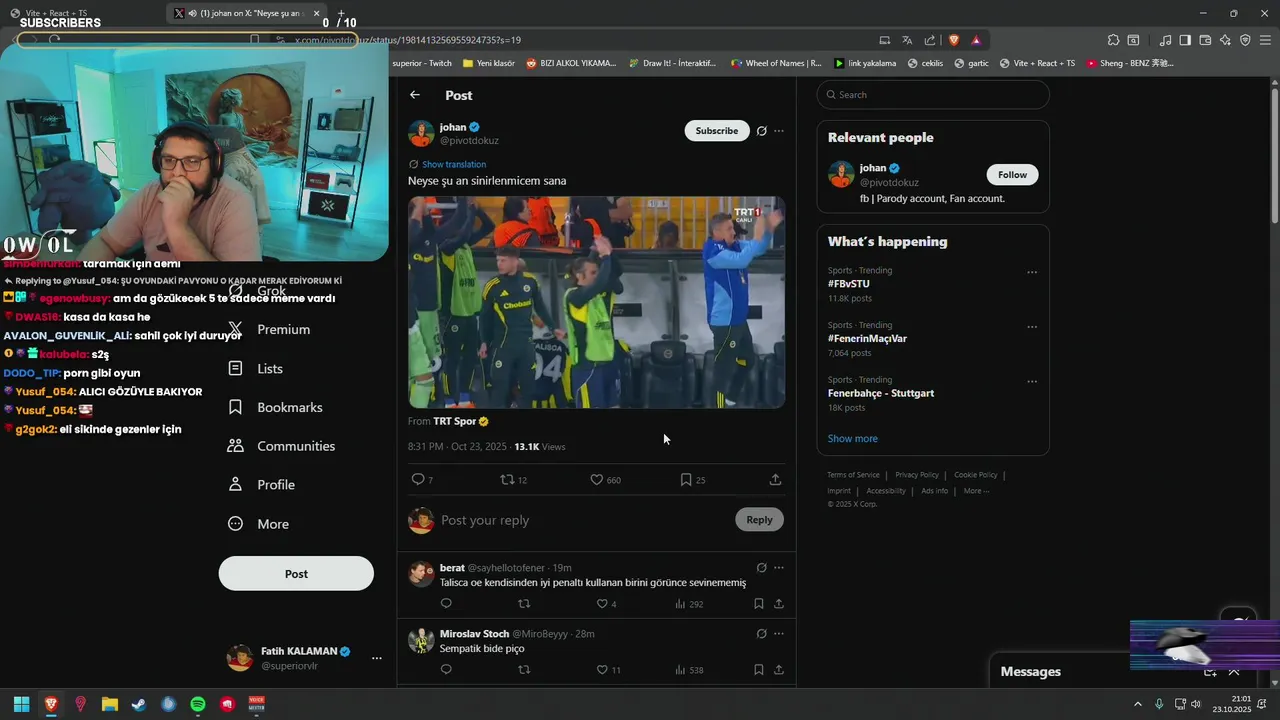1280x720 pixels.
Task: Open more options on Miroslav Stoch's comment
Action: click(x=779, y=634)
